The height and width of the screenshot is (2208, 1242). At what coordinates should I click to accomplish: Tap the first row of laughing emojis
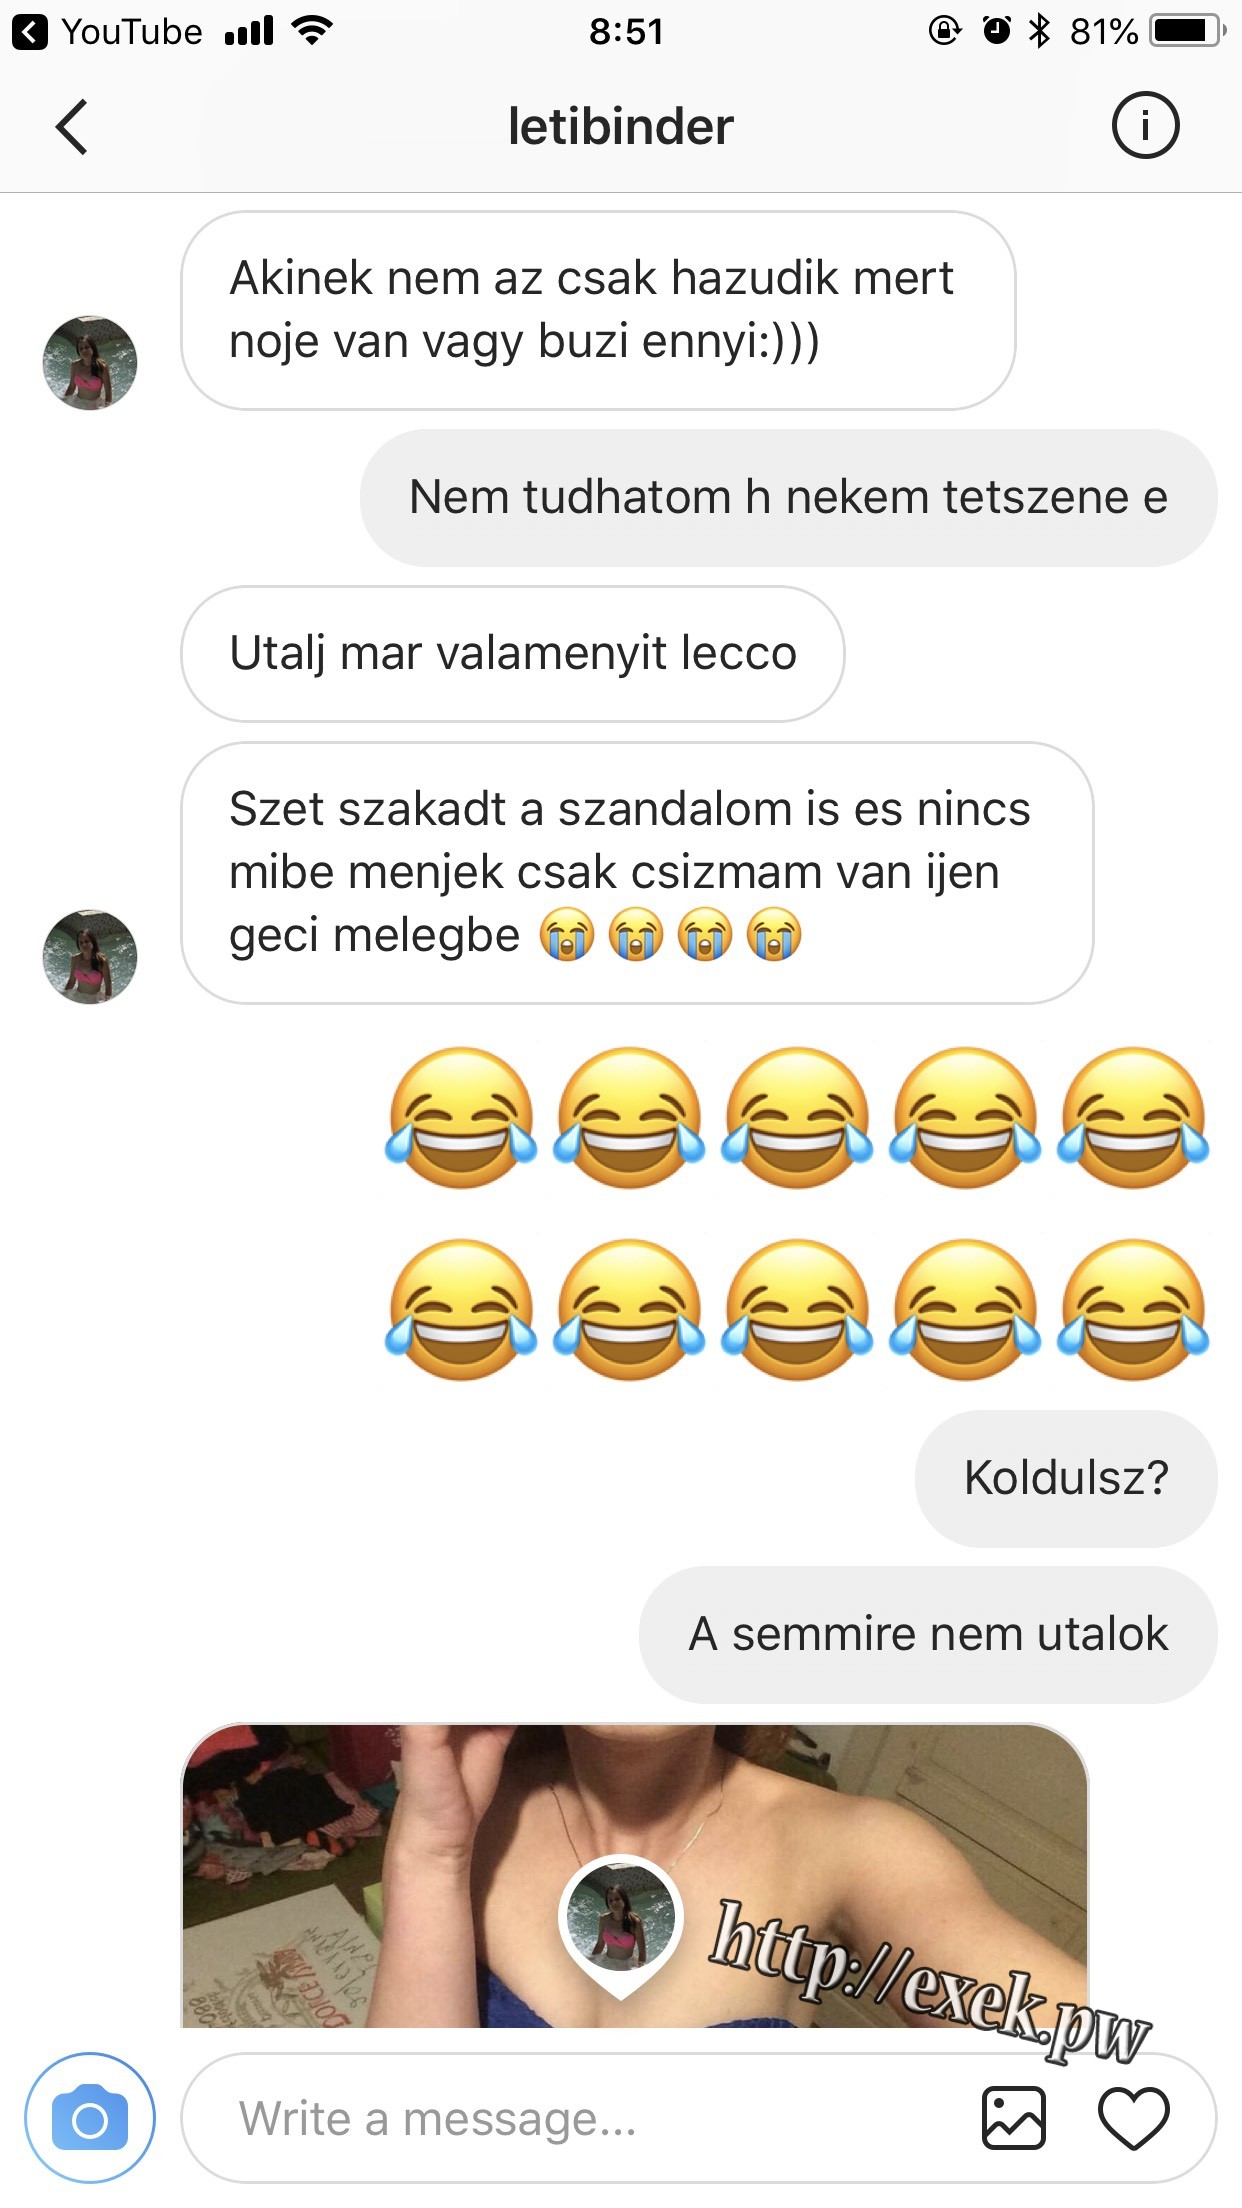797,1118
